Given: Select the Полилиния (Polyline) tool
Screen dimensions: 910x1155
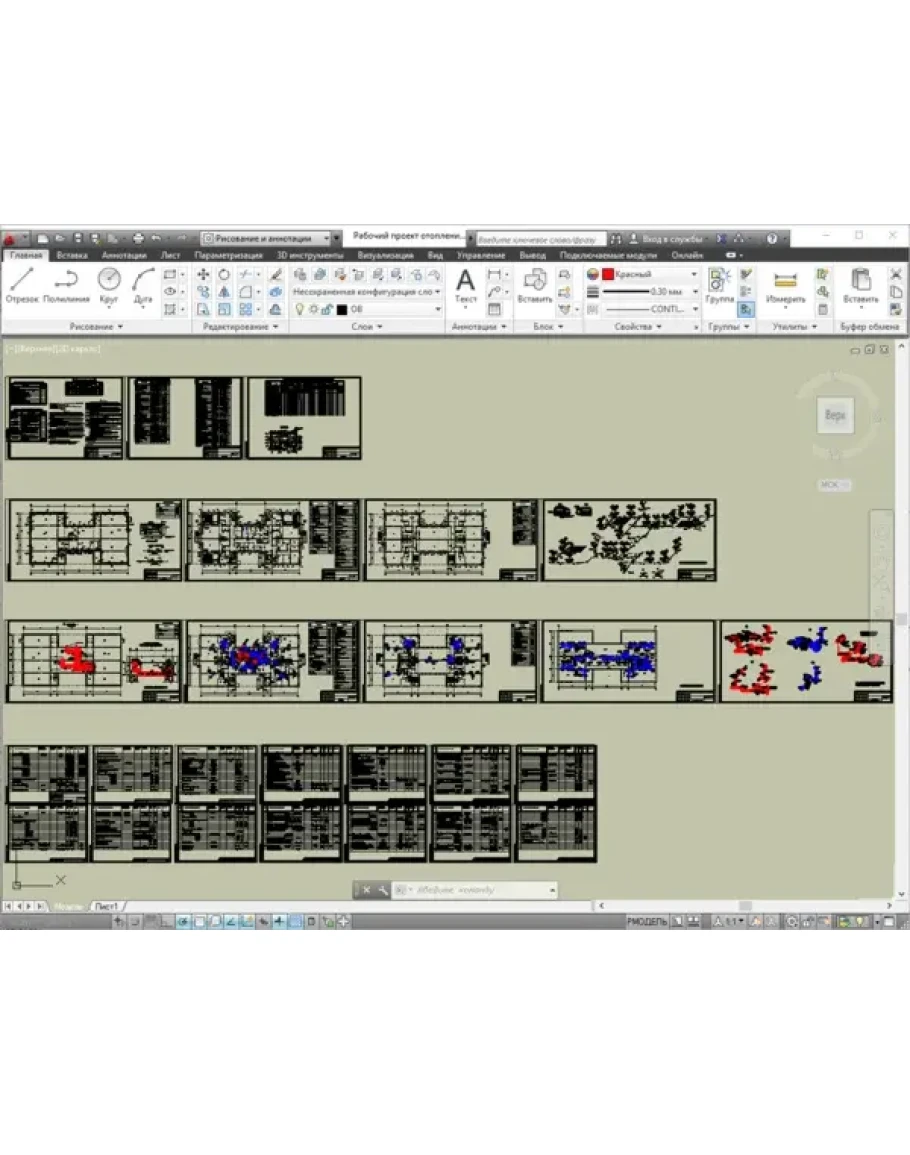Looking at the screenshot, I should tap(66, 283).
